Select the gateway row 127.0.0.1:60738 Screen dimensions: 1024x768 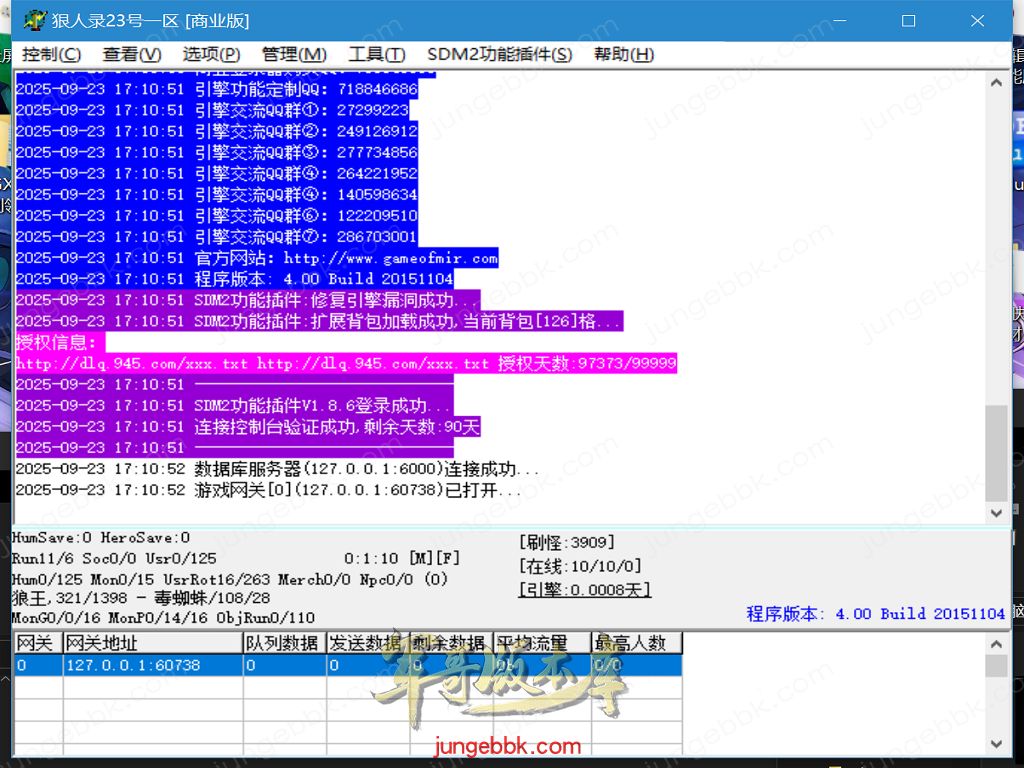[133, 665]
